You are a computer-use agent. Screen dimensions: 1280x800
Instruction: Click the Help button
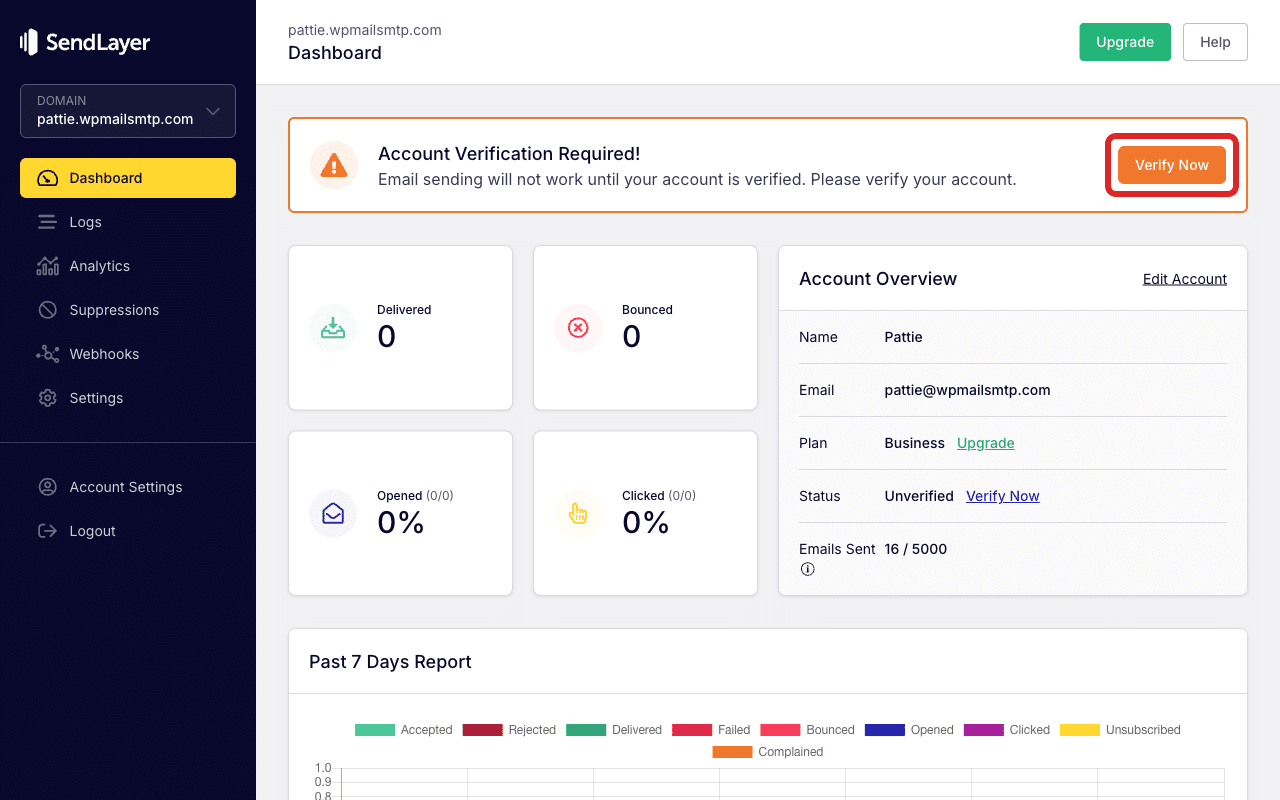(x=1215, y=42)
